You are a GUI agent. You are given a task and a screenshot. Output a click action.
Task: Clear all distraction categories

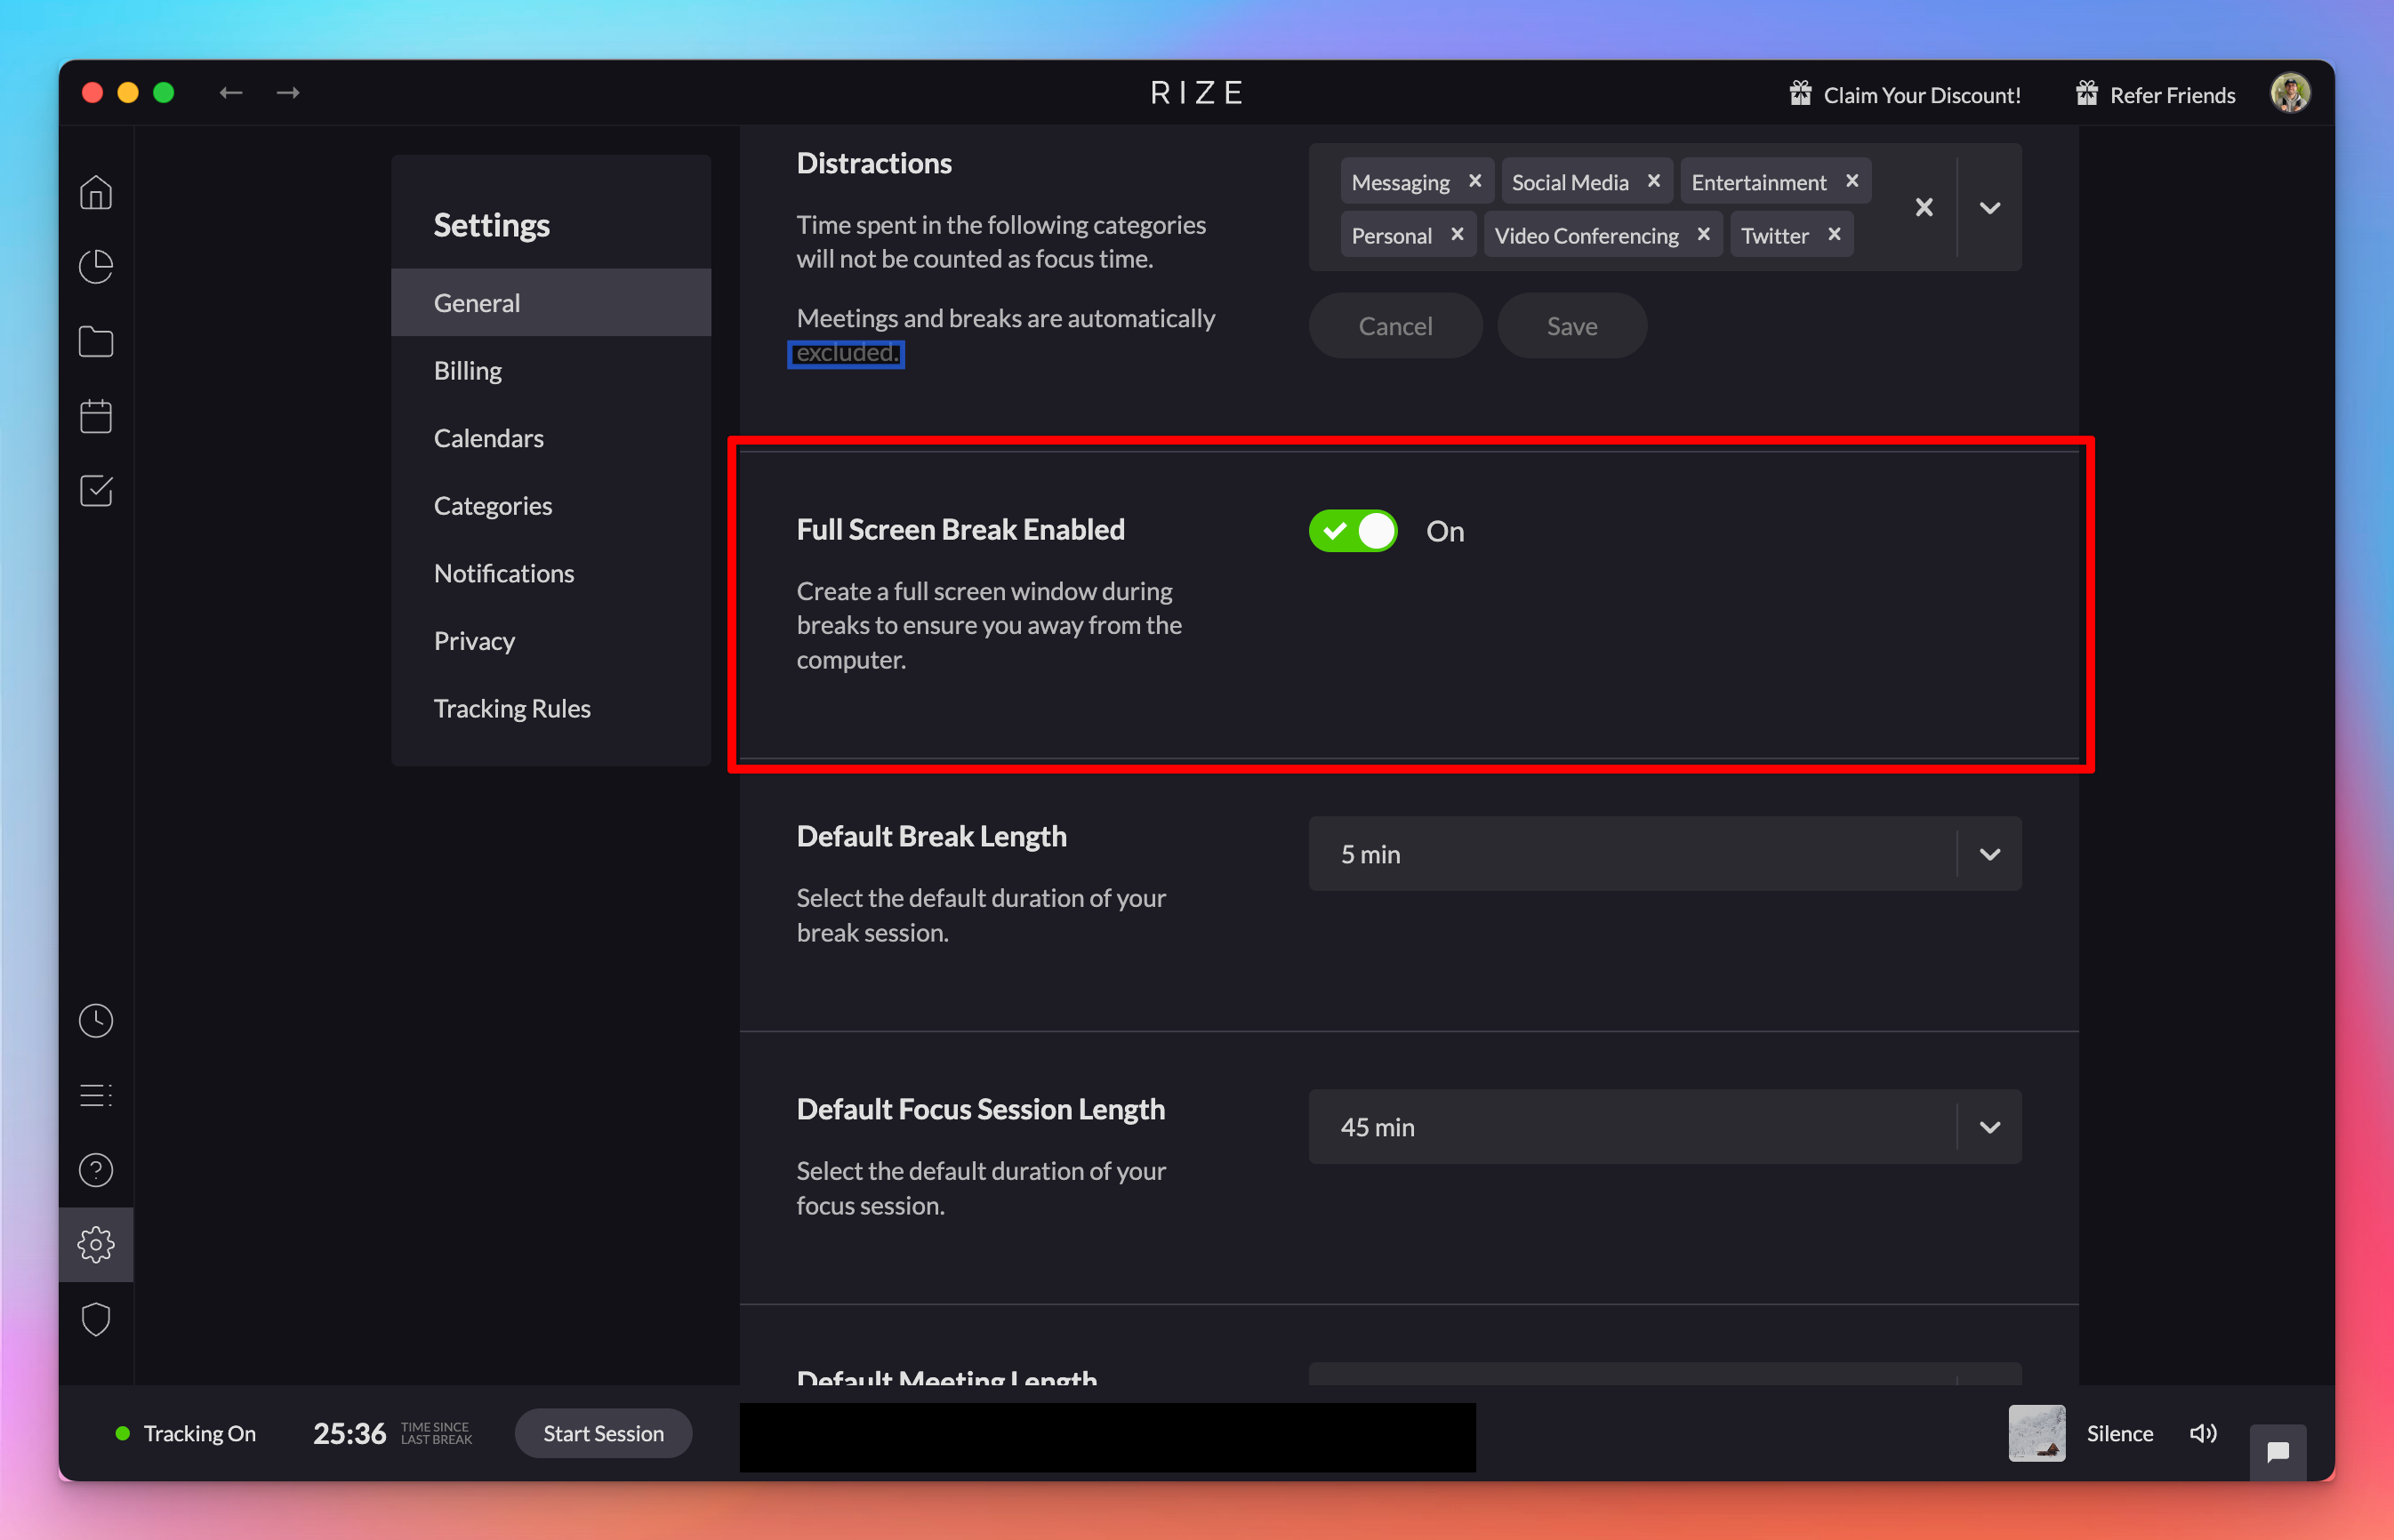click(x=1924, y=207)
